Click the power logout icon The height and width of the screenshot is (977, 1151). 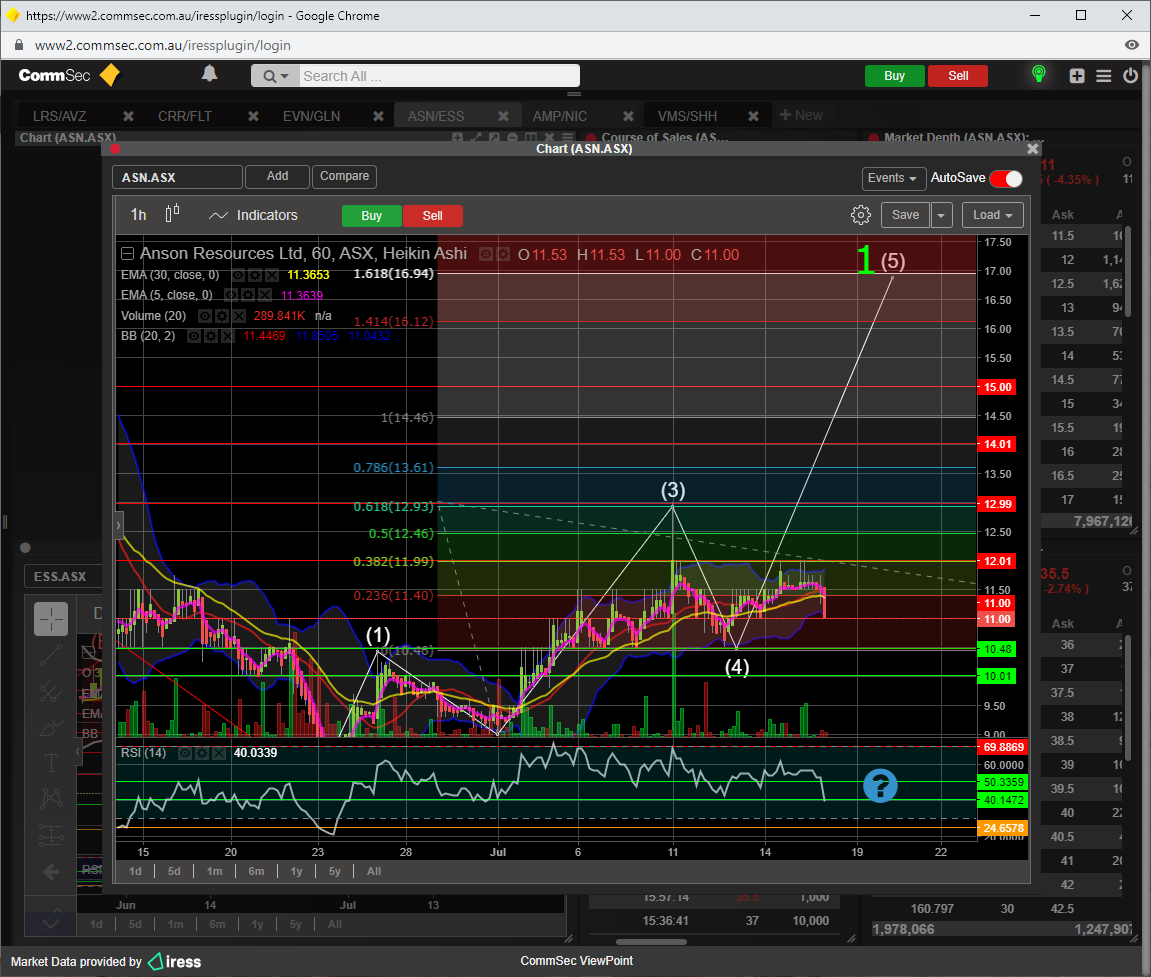tap(1130, 75)
